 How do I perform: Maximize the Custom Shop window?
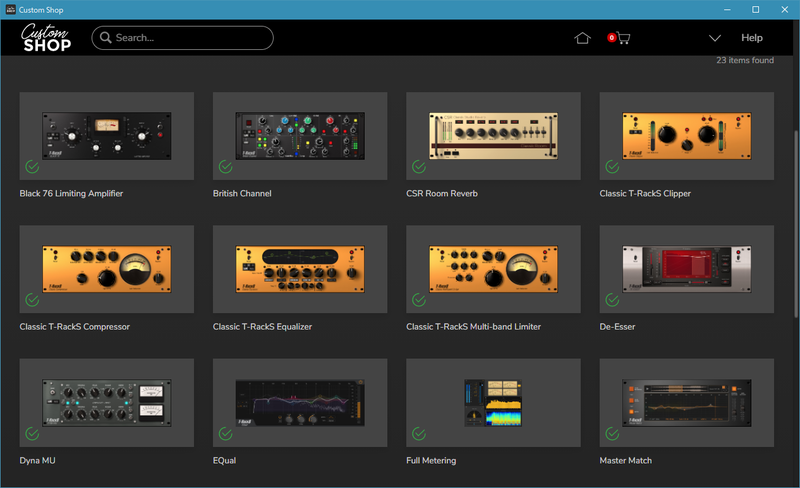click(756, 10)
